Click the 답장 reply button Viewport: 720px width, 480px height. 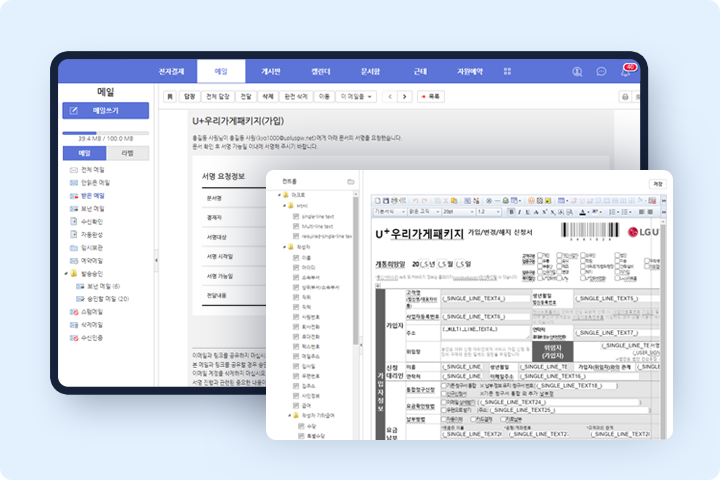(190, 96)
